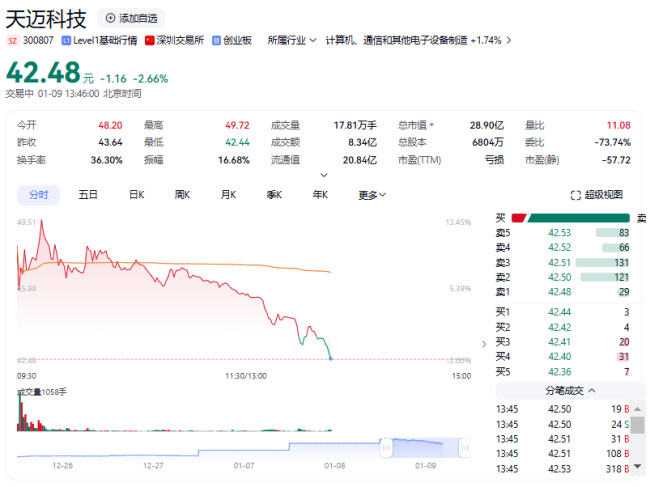This screenshot has width=650, height=487.
Task: Click the 买1 price 42.44
Action: click(x=559, y=312)
